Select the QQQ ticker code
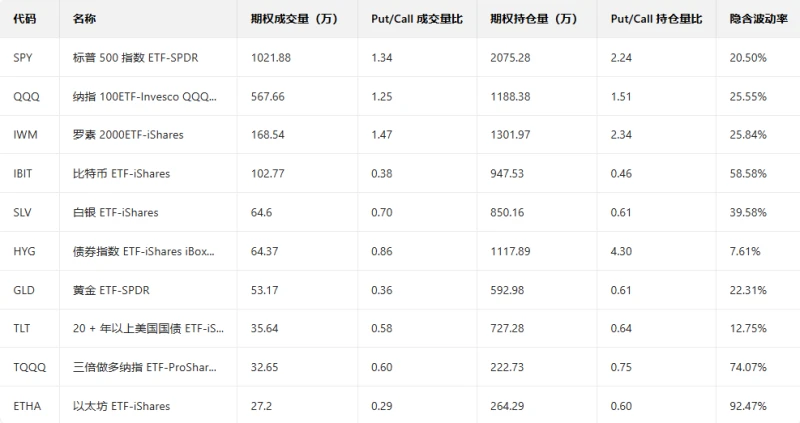The height and width of the screenshot is (423, 800). [x=26, y=96]
